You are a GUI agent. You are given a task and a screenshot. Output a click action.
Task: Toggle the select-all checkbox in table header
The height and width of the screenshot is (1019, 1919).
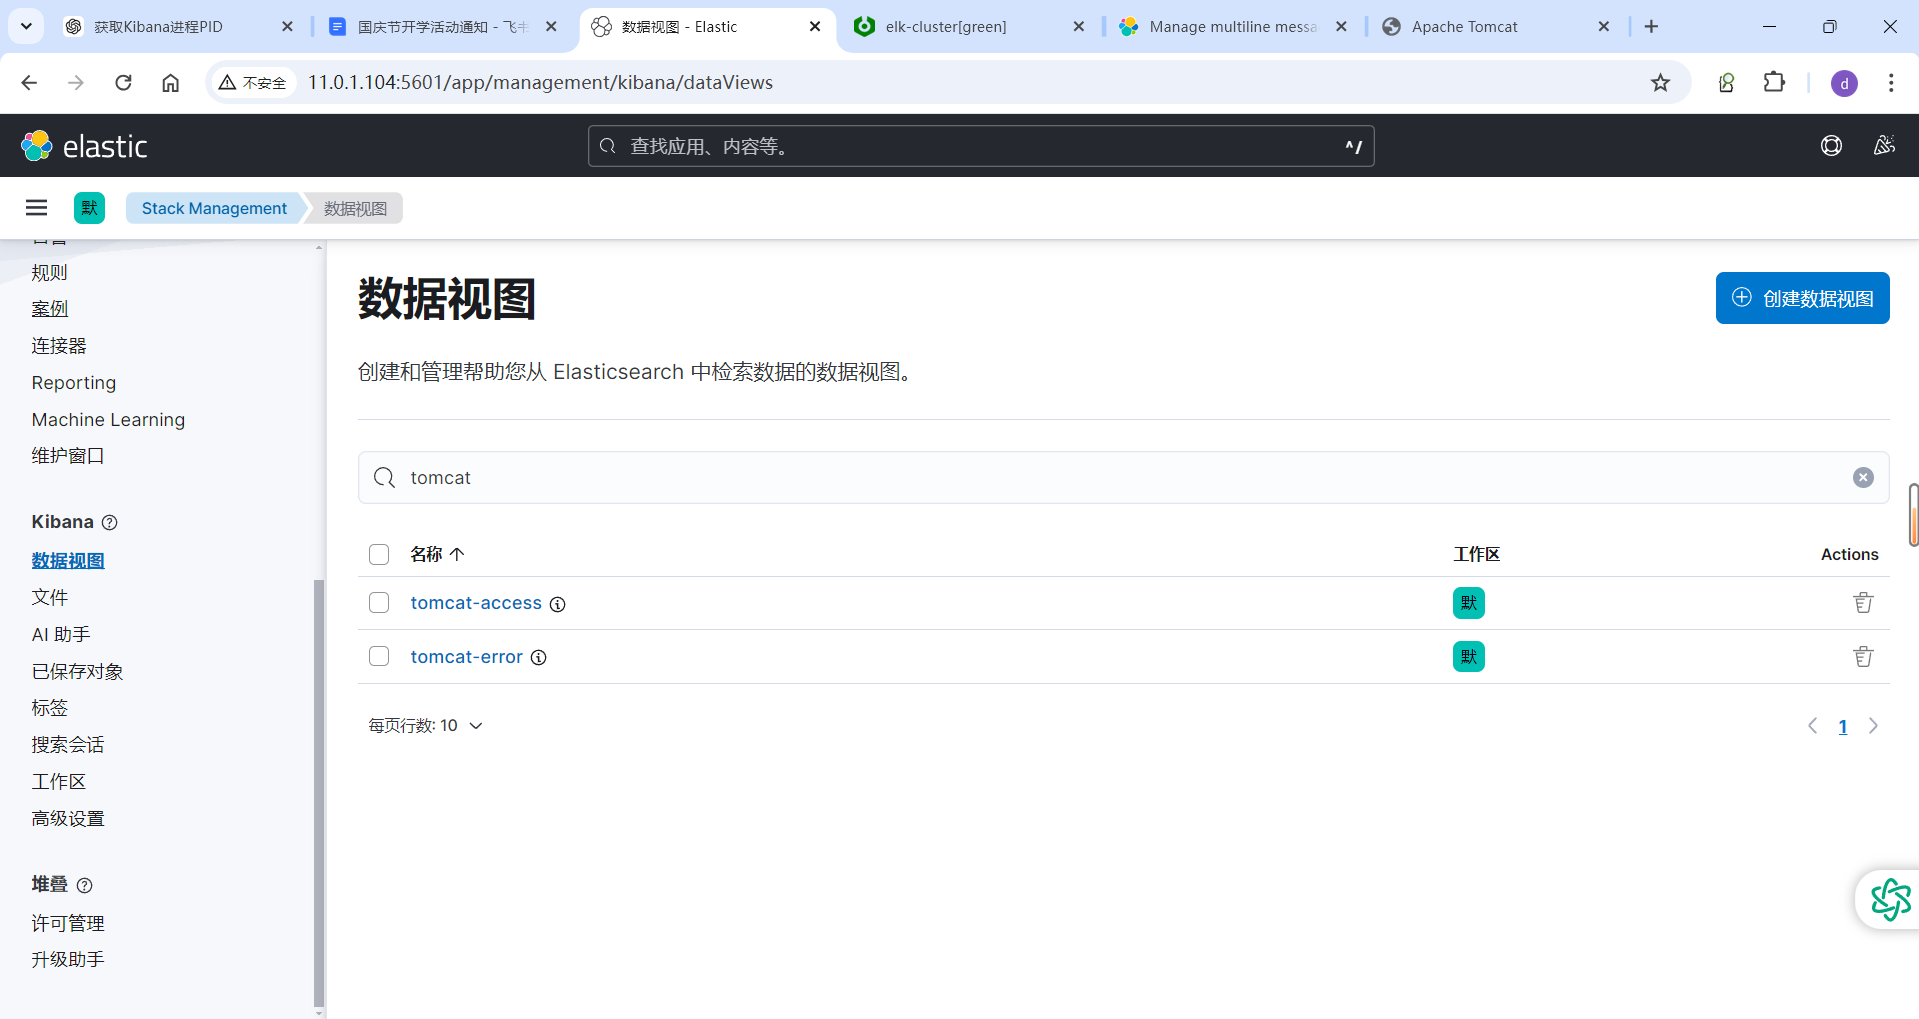(379, 555)
